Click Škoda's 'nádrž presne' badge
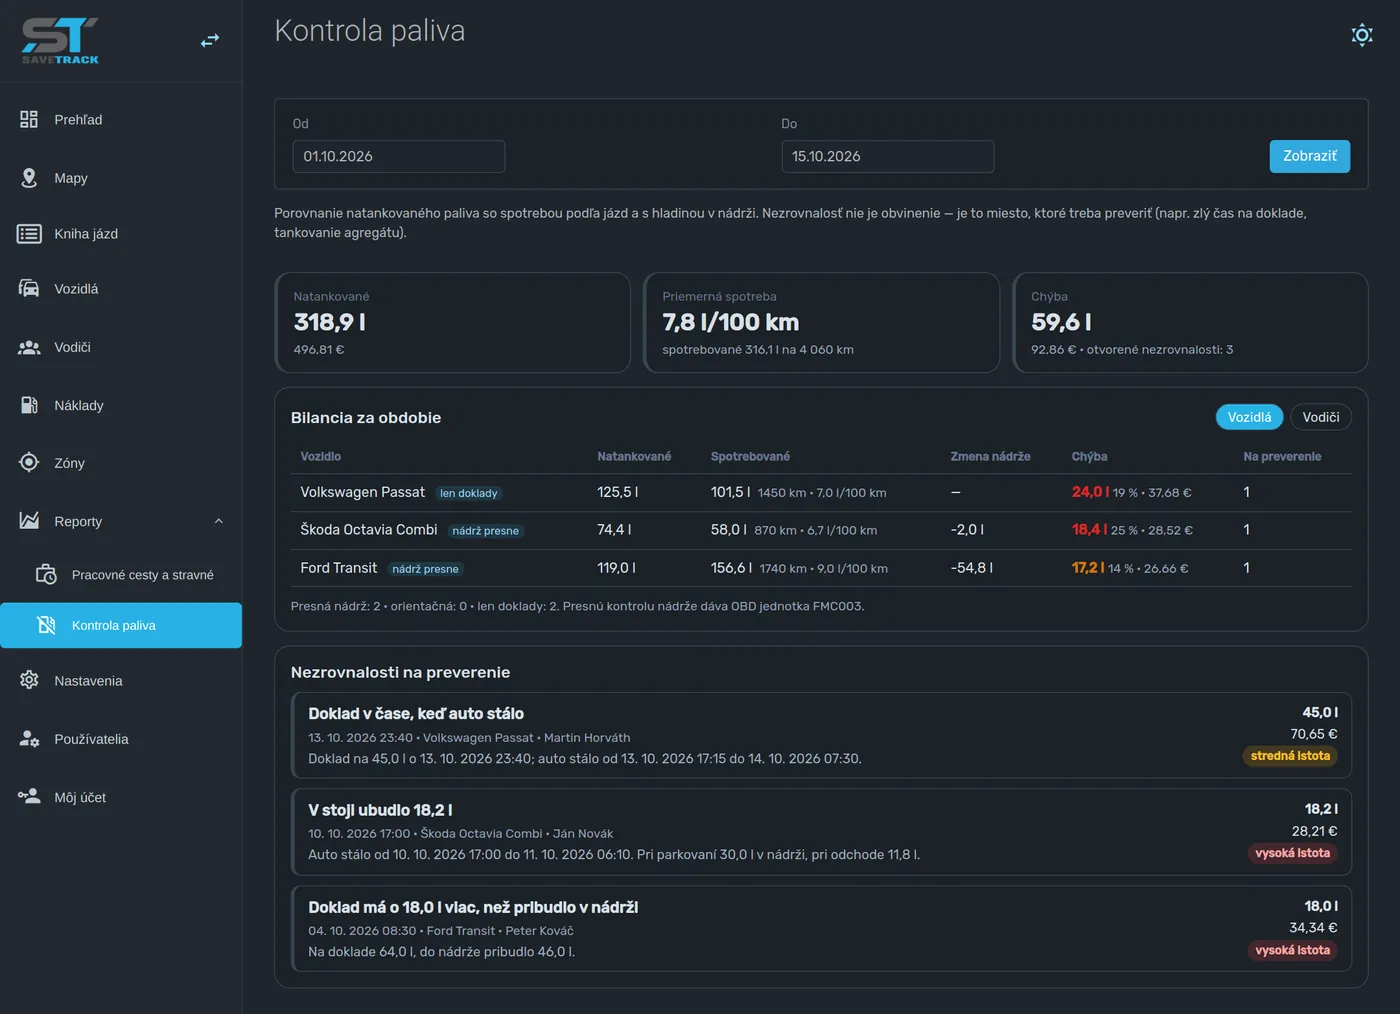 (x=486, y=531)
